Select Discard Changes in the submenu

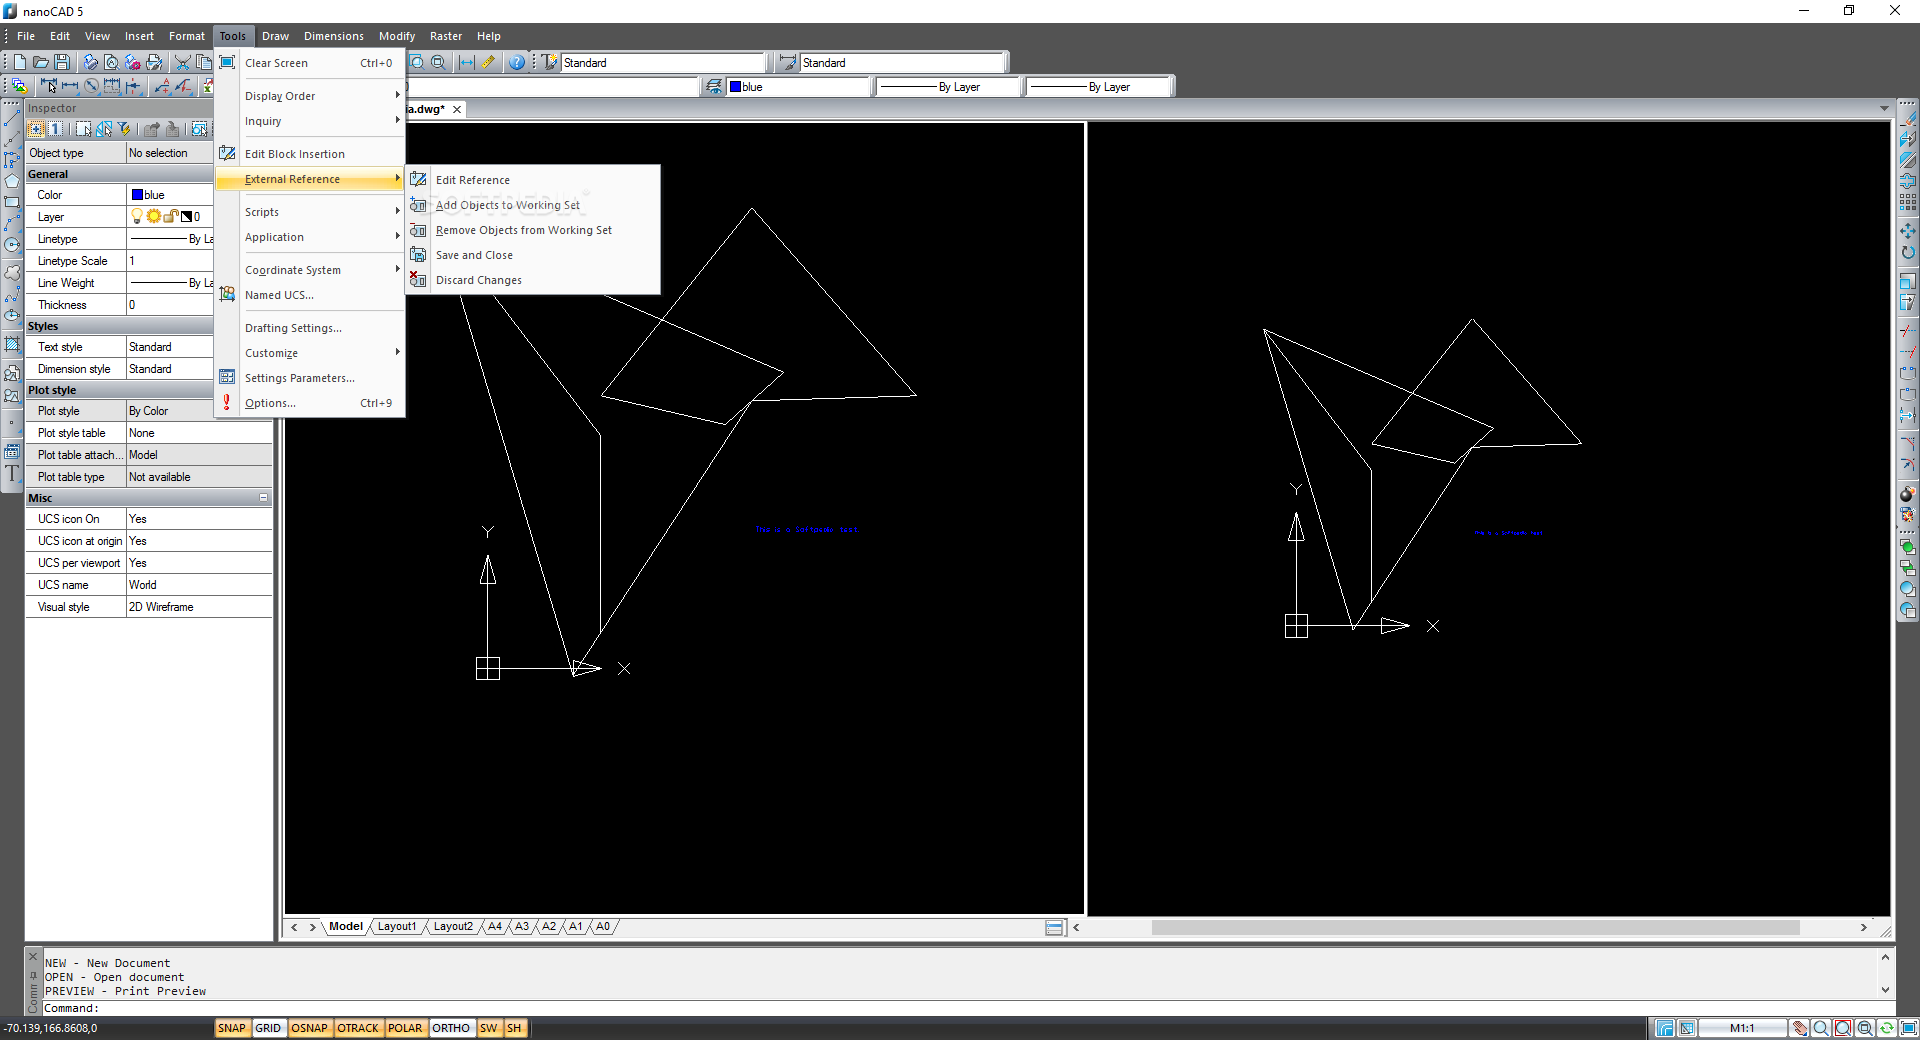pyautogui.click(x=533, y=280)
